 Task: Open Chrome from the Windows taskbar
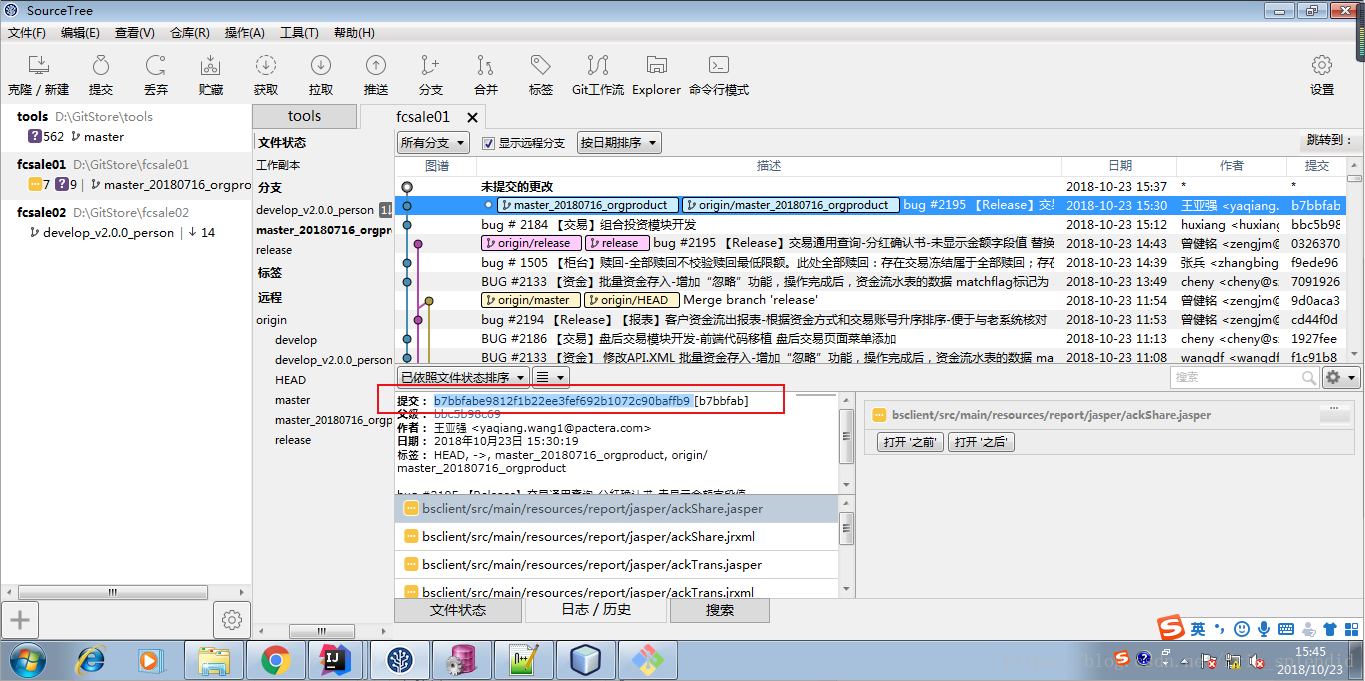[275, 660]
